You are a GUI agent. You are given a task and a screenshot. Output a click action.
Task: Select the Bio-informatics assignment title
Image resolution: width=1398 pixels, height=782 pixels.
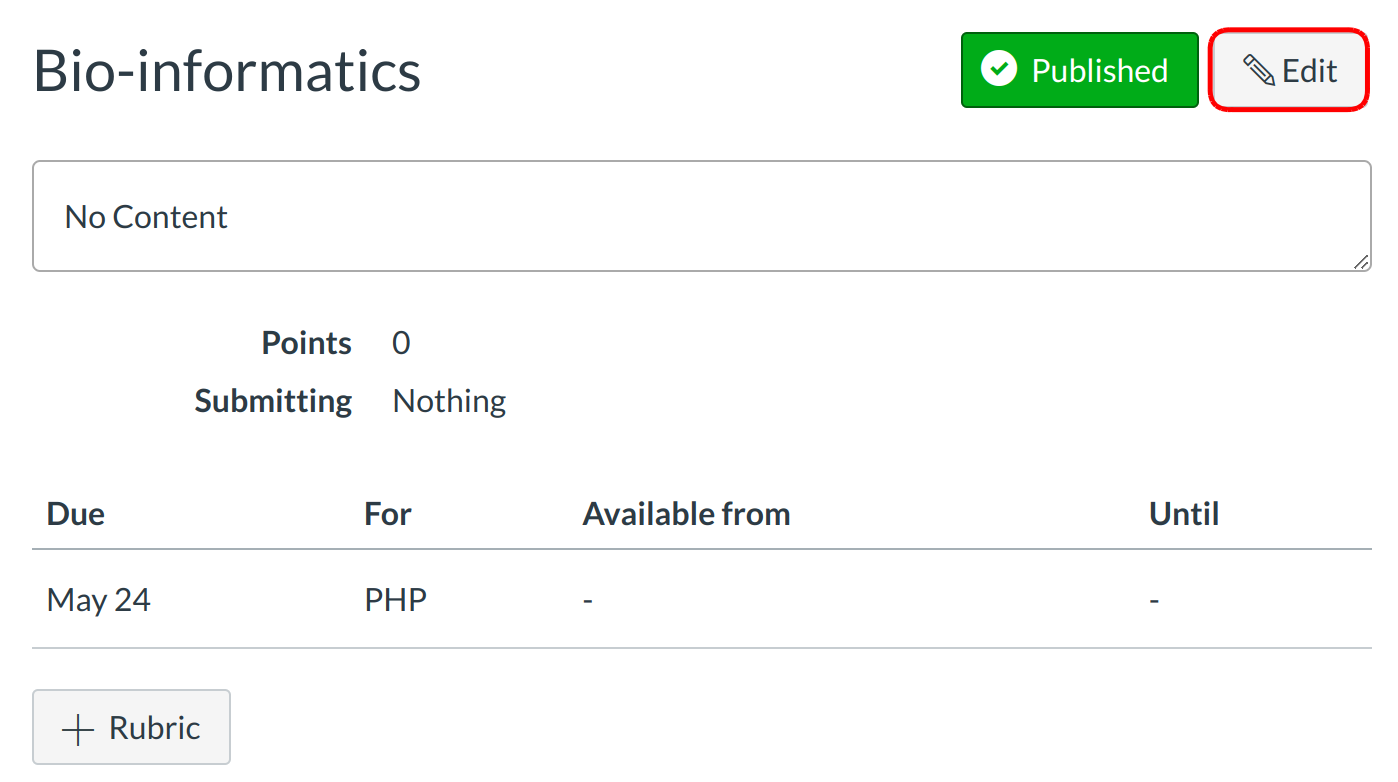[227, 71]
